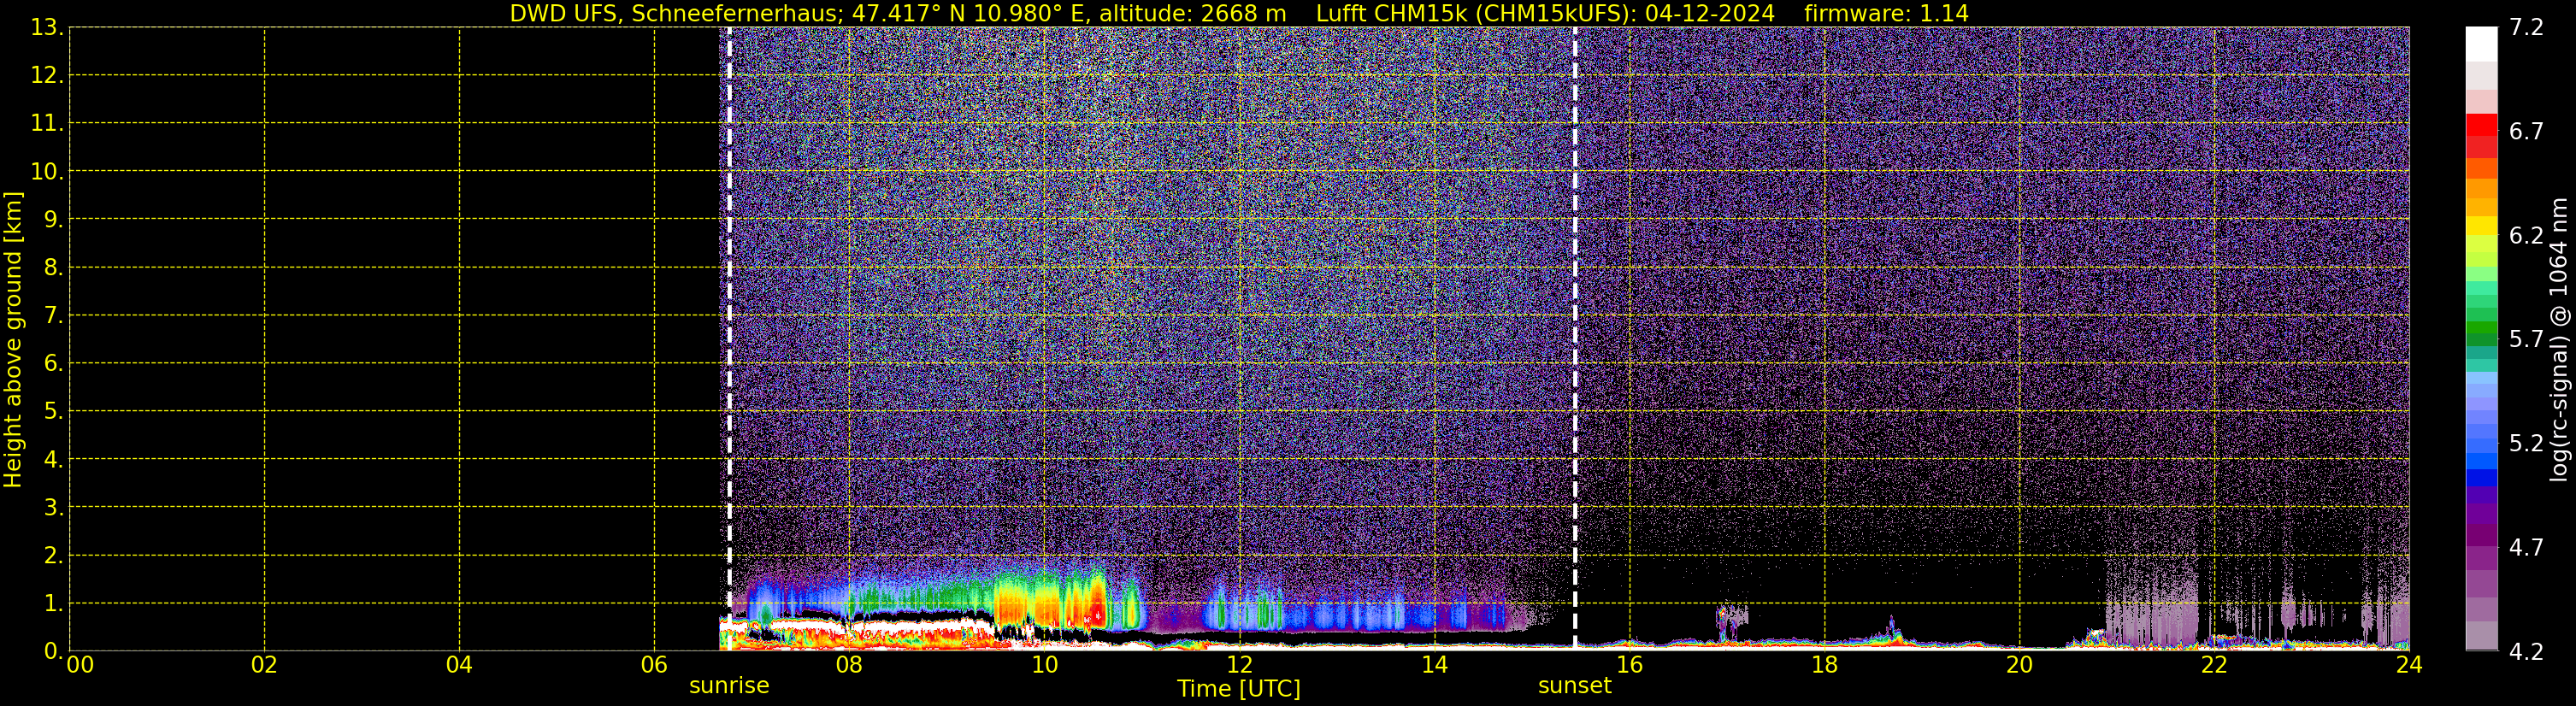The width and height of the screenshot is (2576, 706).
Task: Click the time axis tick label 18
Action: (x=1824, y=665)
